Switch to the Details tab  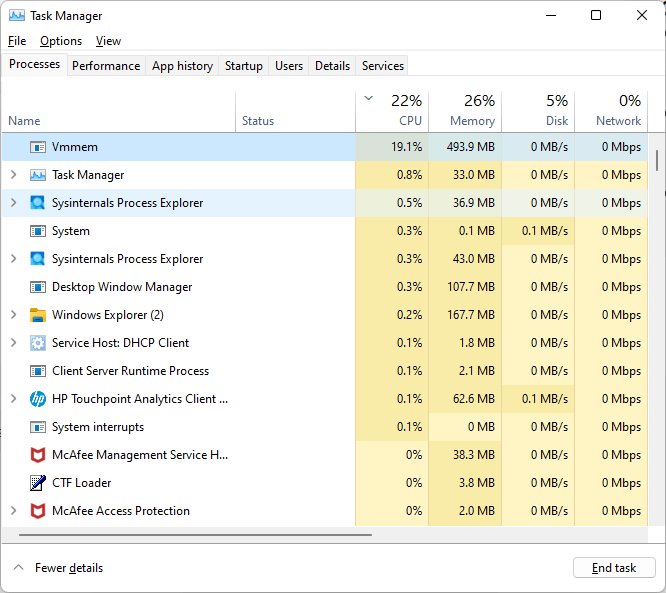(x=332, y=66)
